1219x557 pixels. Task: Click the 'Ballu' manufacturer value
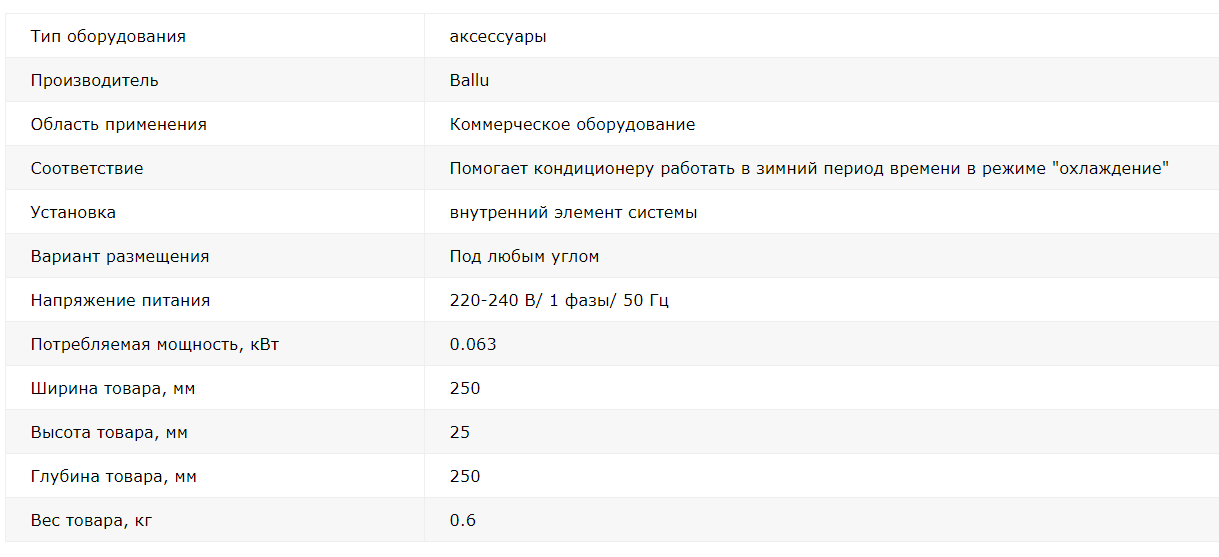[469, 81]
